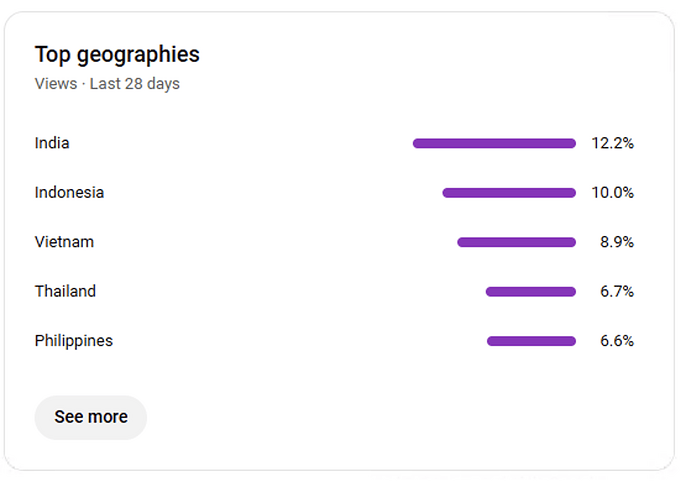
Task: Click the dot separator after Views
Action: point(83,84)
